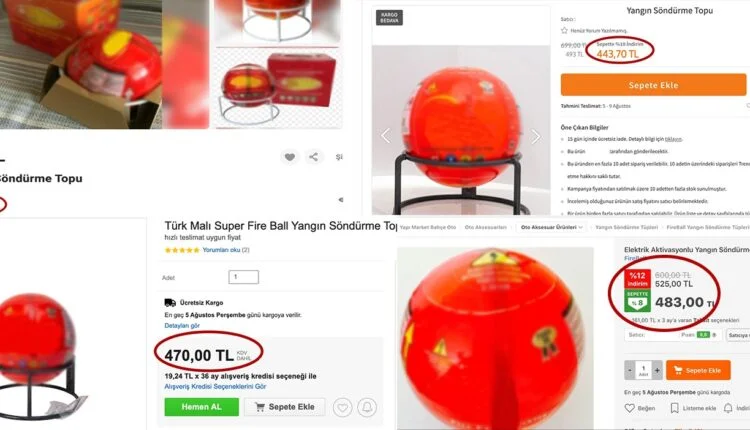Open the Yorumları oku reviews link

coord(221,250)
